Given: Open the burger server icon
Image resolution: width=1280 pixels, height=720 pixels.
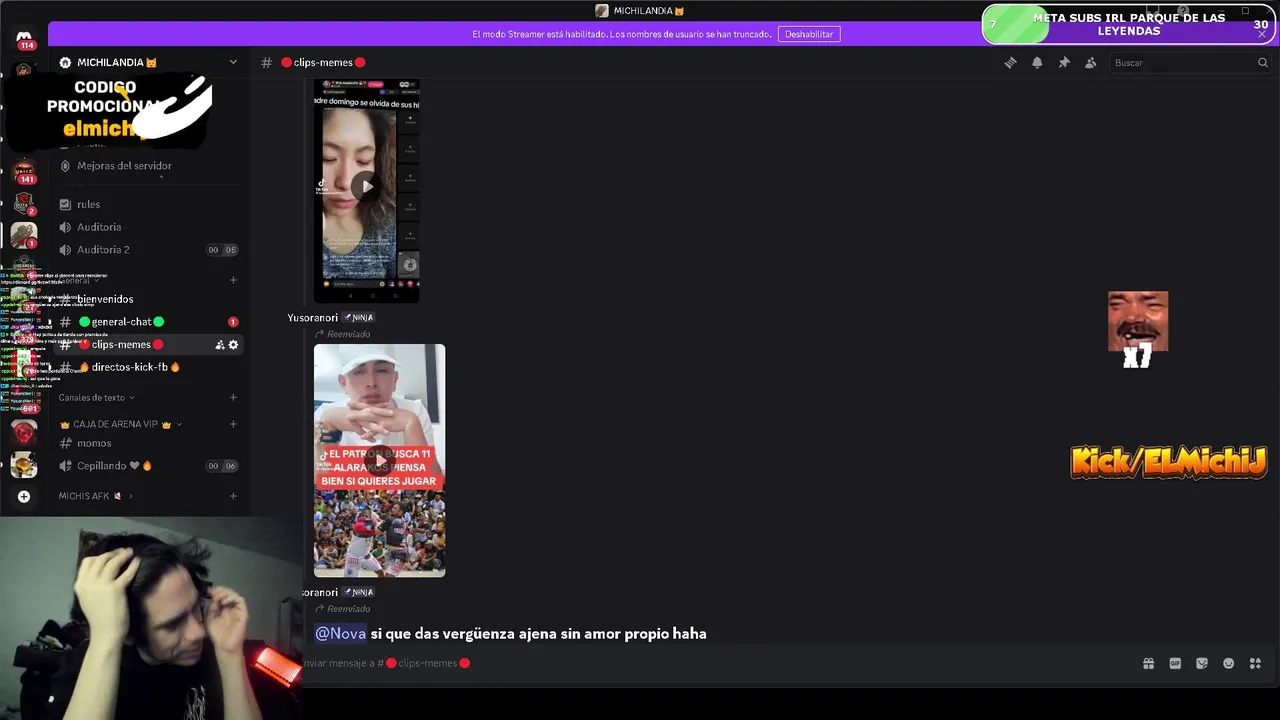Looking at the screenshot, I should point(24,464).
